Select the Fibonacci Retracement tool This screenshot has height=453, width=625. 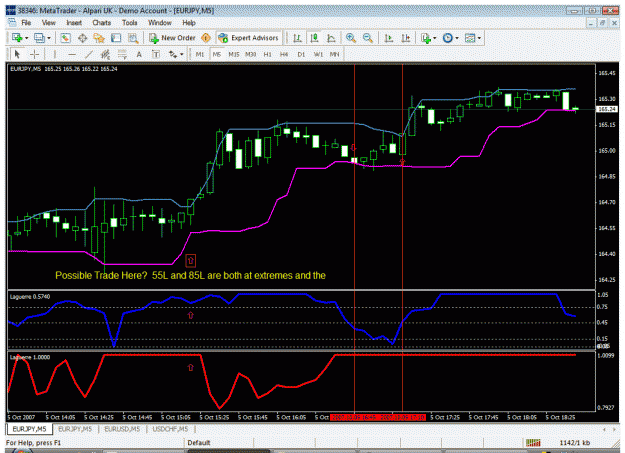coord(122,54)
